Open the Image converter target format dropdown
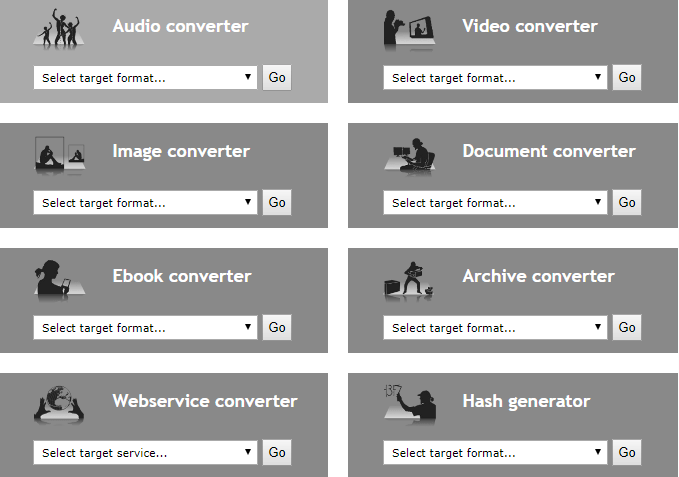Screen dimensions: 679x477 146,203
